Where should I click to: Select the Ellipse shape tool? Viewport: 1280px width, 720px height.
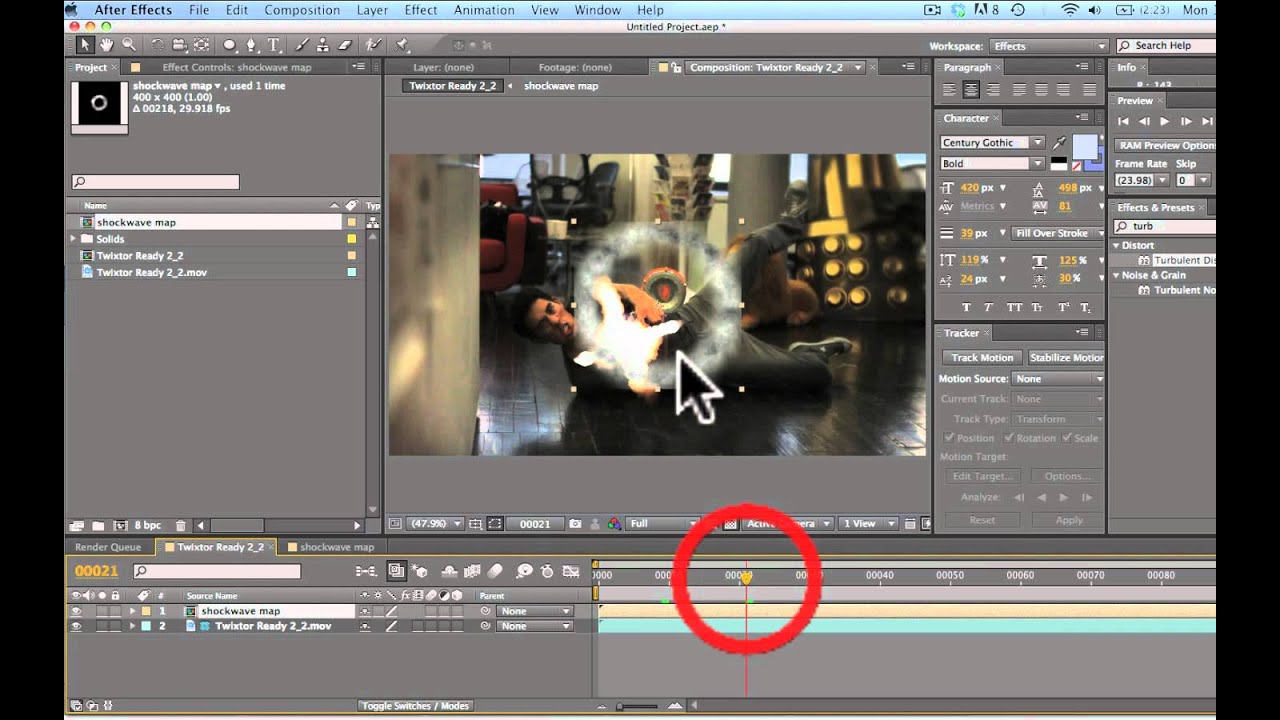click(x=230, y=45)
